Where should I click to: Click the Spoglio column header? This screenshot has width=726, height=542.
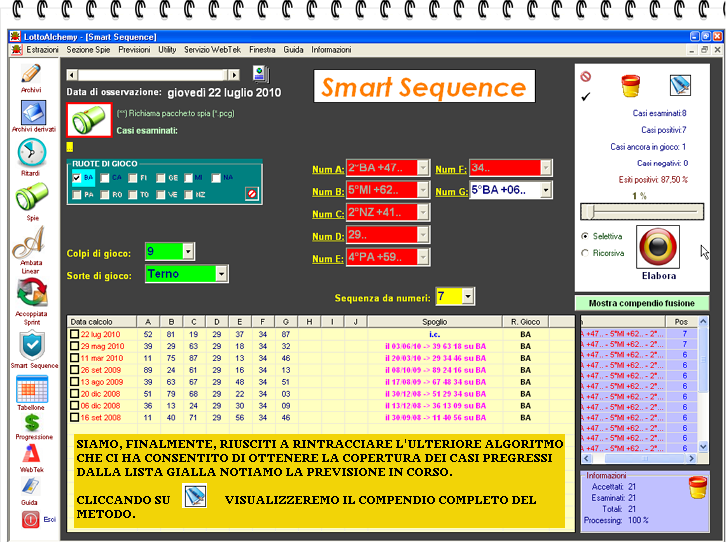pyautogui.click(x=434, y=322)
